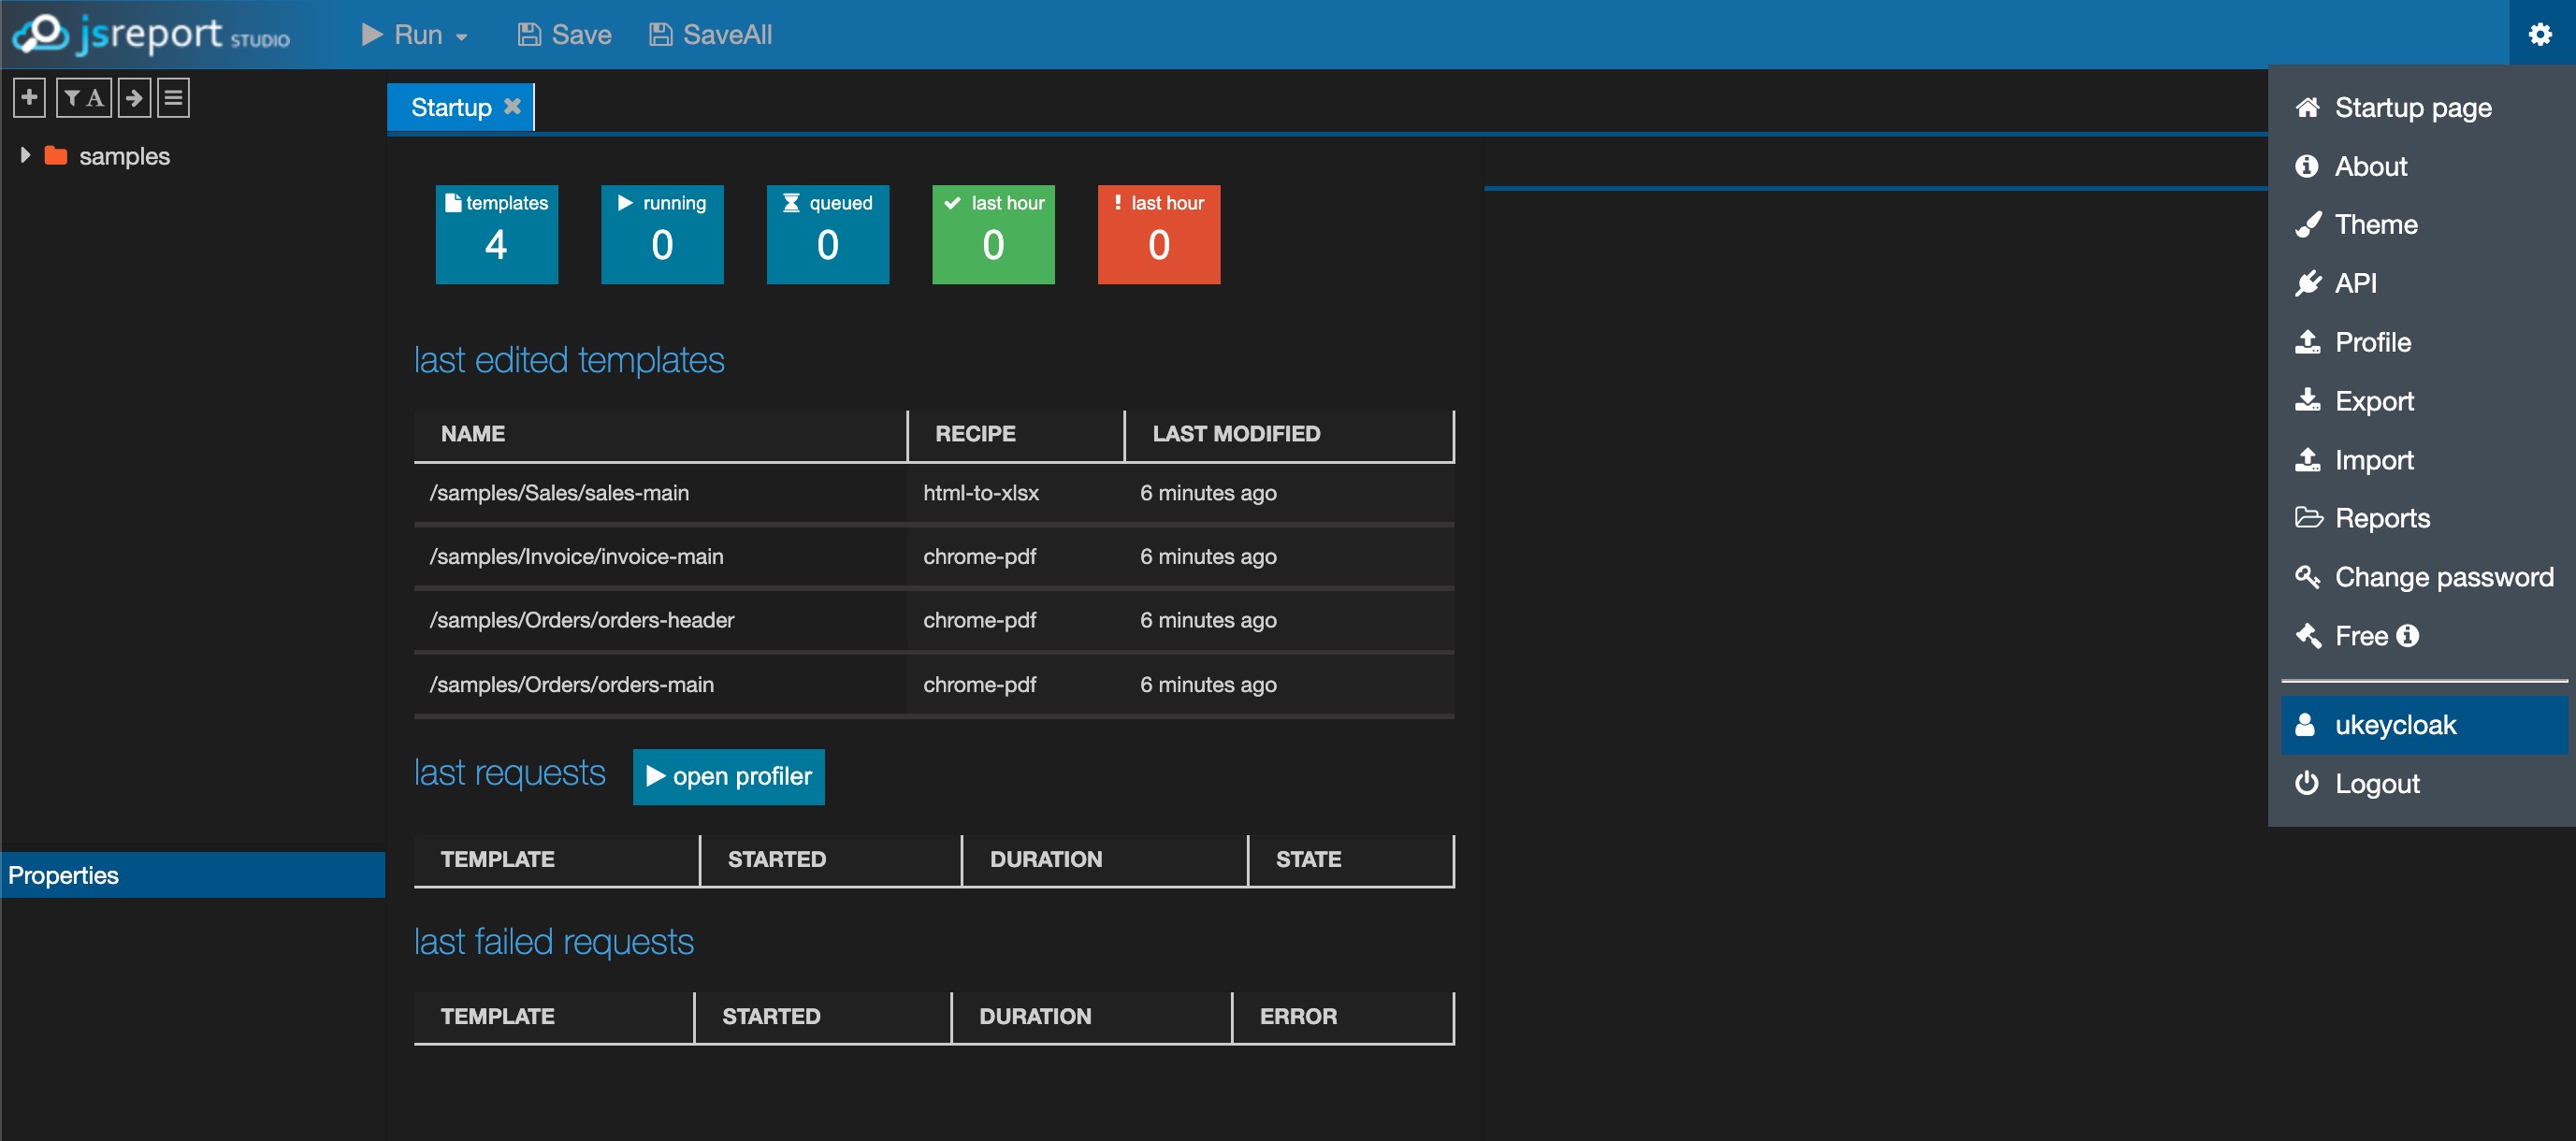Select Export from the settings menu
2576x1141 pixels.
(2422, 401)
